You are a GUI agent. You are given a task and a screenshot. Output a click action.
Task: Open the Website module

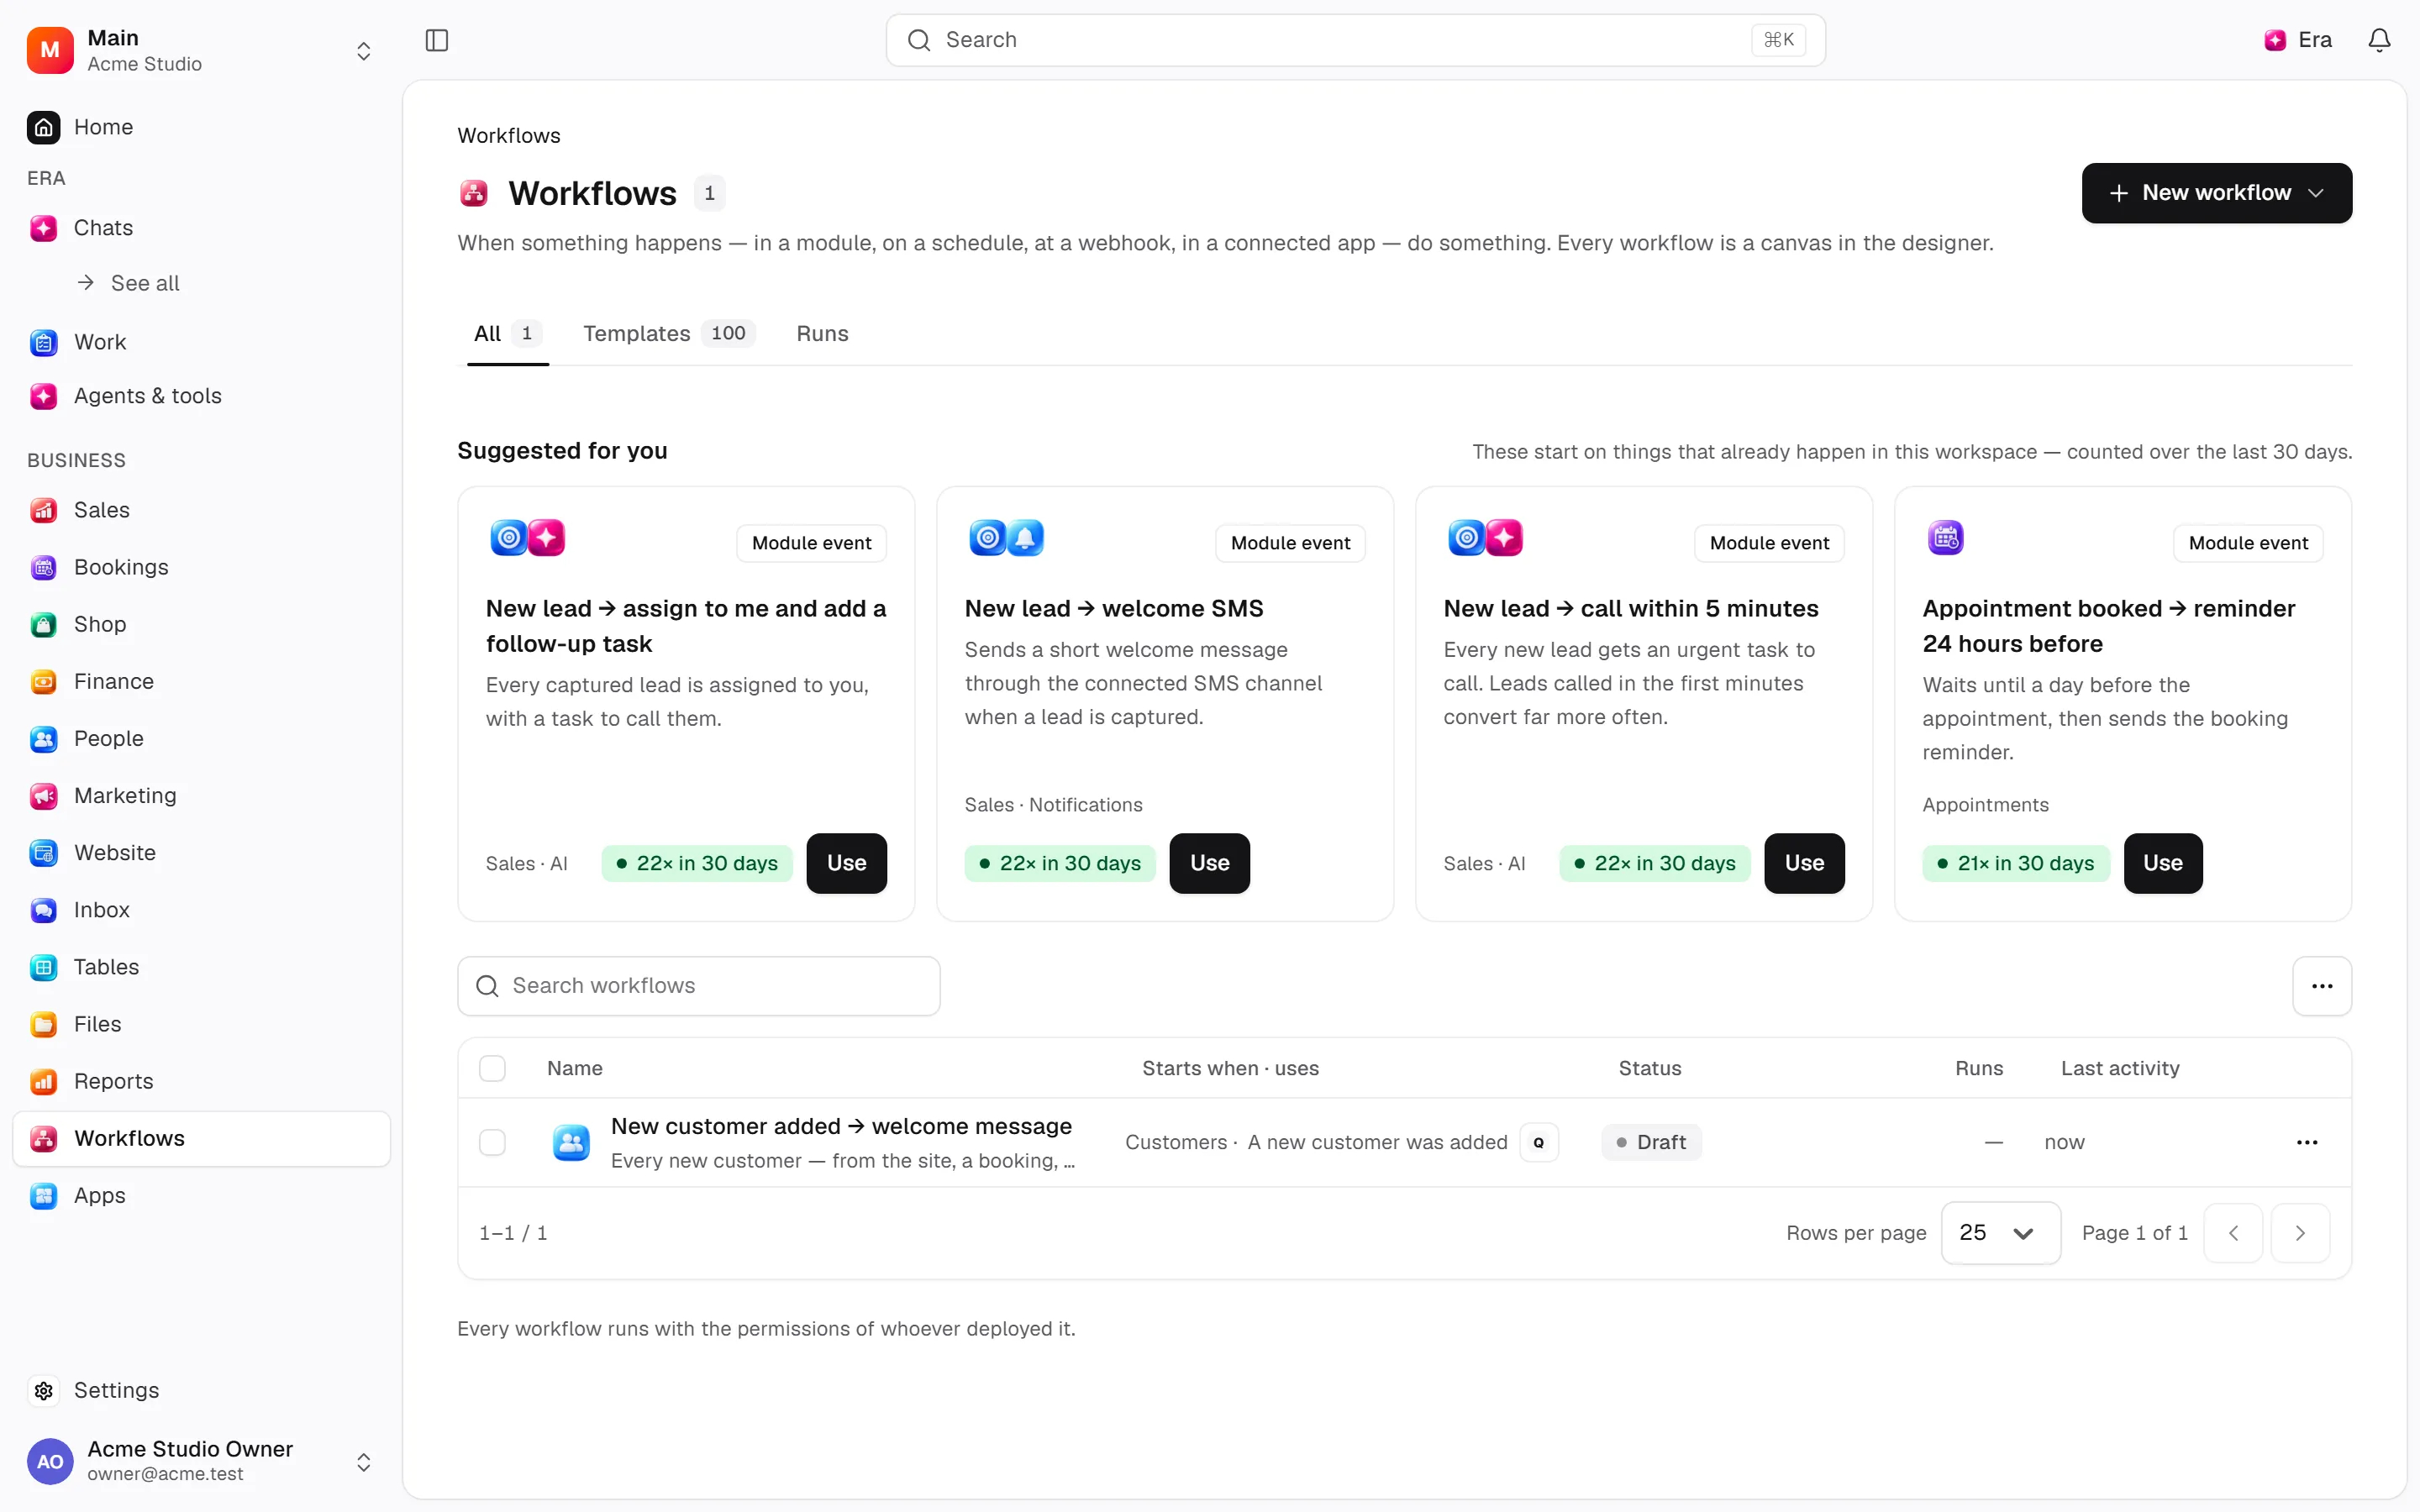[200, 852]
